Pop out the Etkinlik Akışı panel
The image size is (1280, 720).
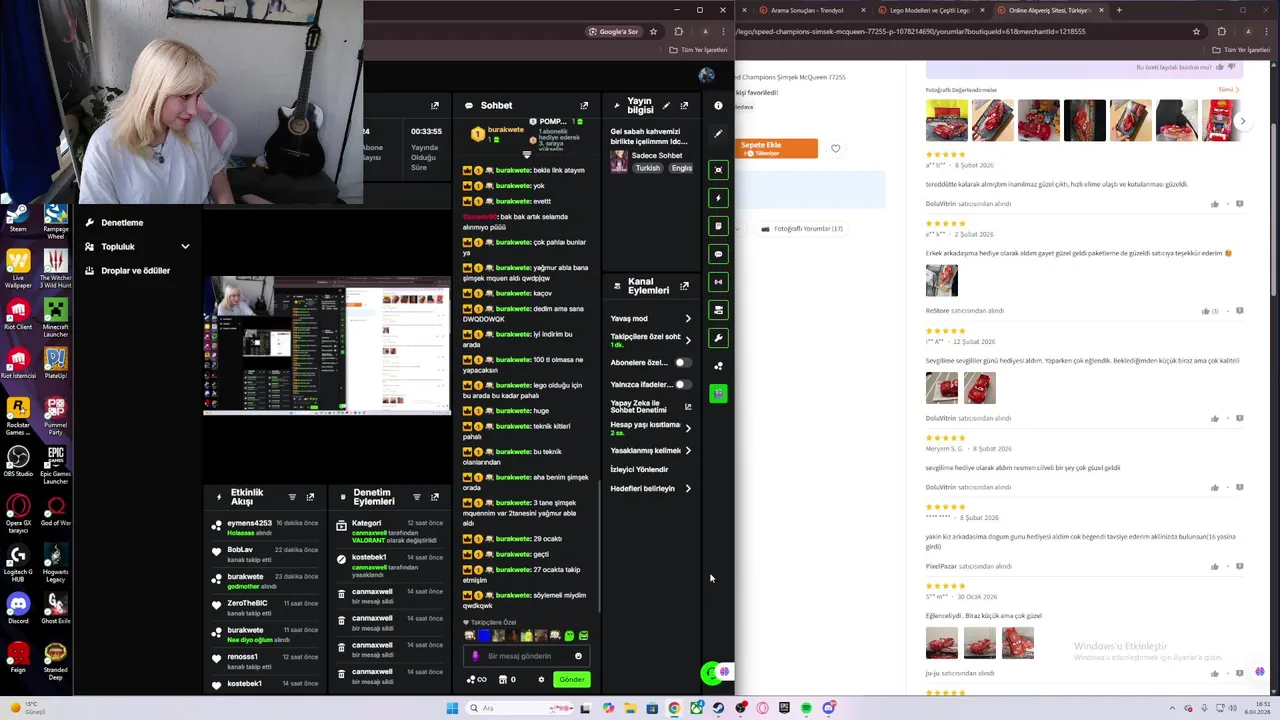point(310,497)
